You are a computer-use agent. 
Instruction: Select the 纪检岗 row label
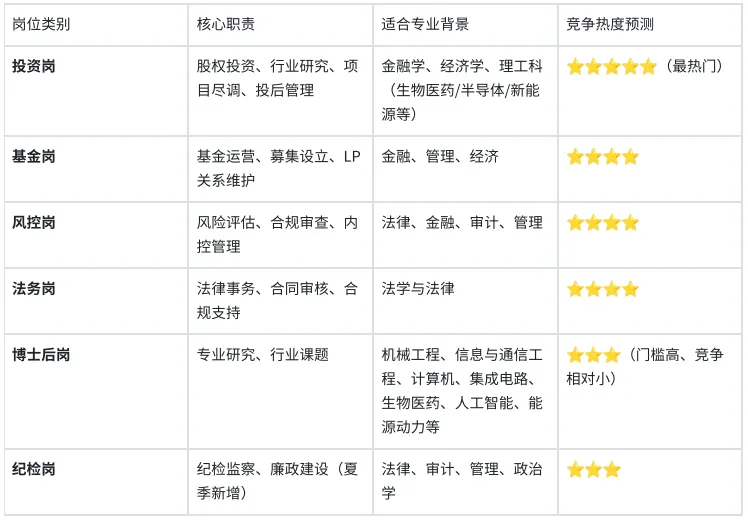coord(33,469)
